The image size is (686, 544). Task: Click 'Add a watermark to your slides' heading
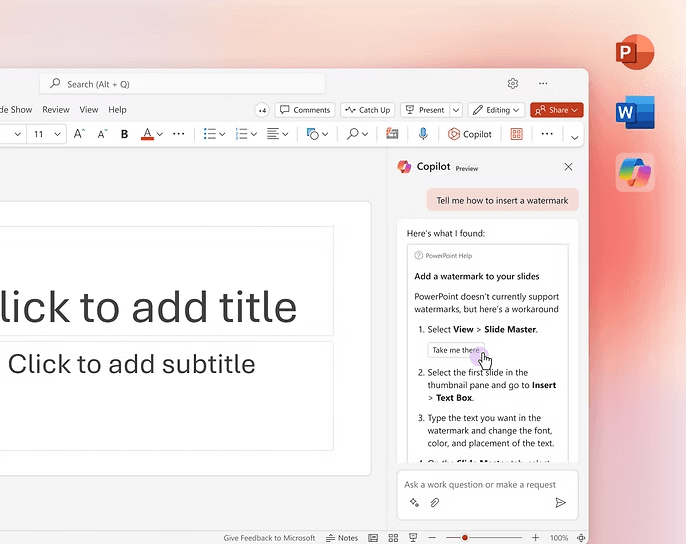click(x=476, y=276)
